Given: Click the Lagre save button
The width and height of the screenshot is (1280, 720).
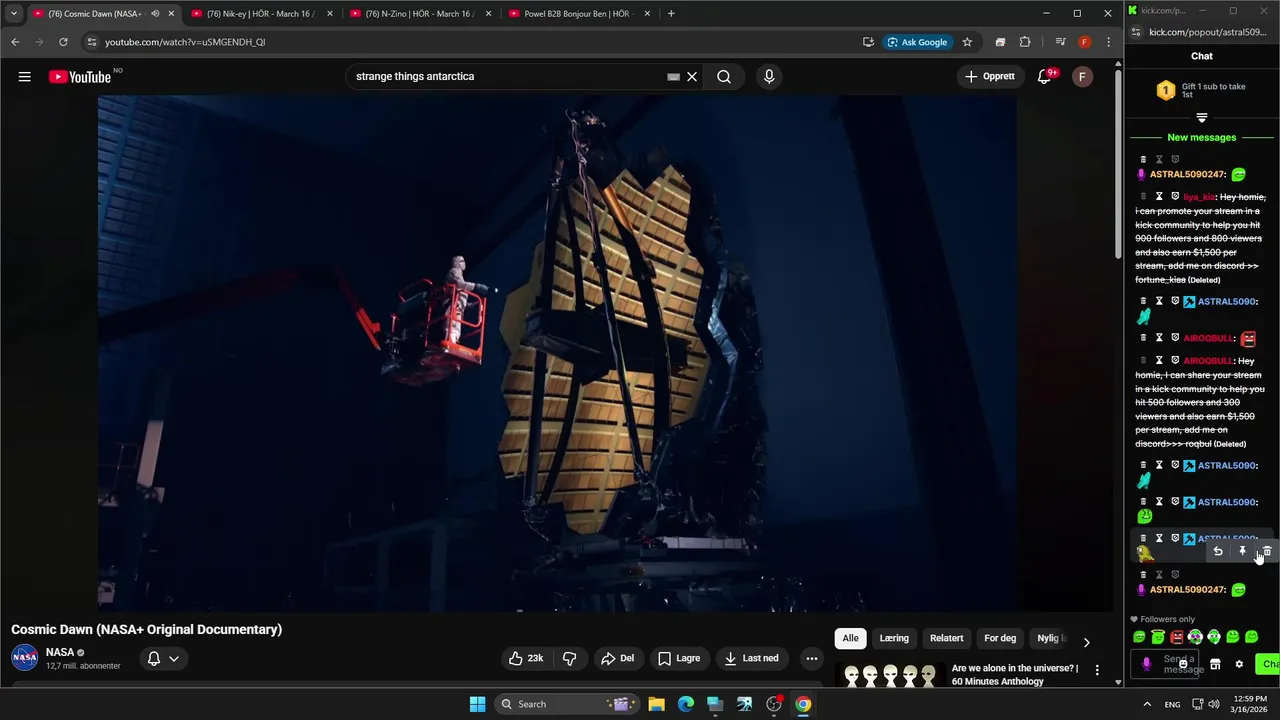Looking at the screenshot, I should click(x=679, y=658).
